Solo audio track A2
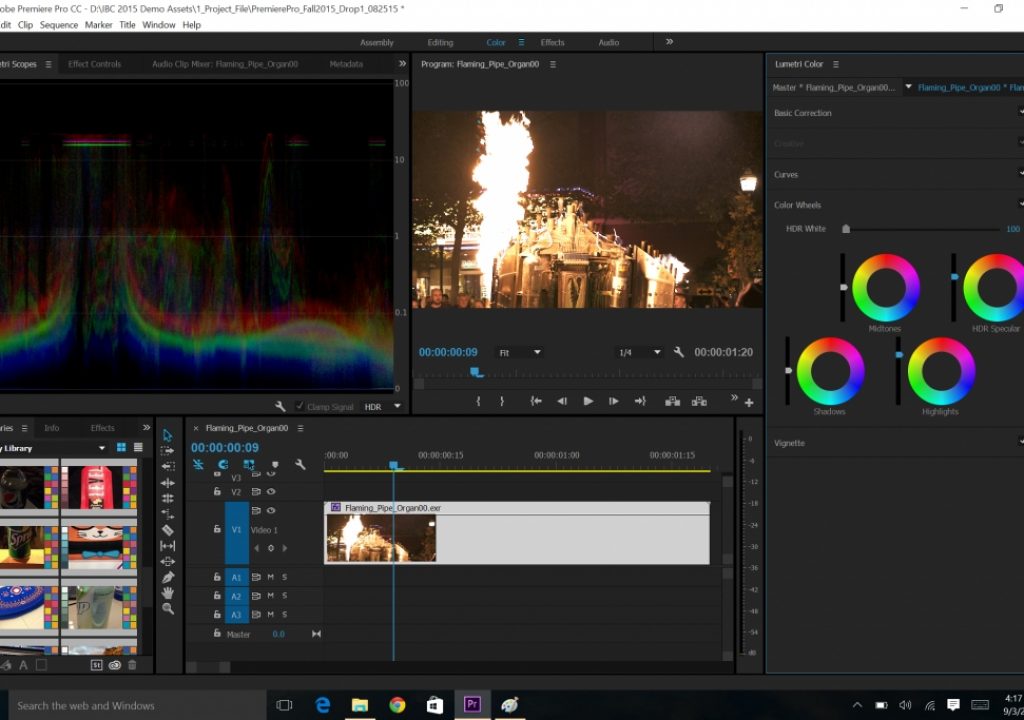Viewport: 1024px width, 720px height. click(x=285, y=596)
